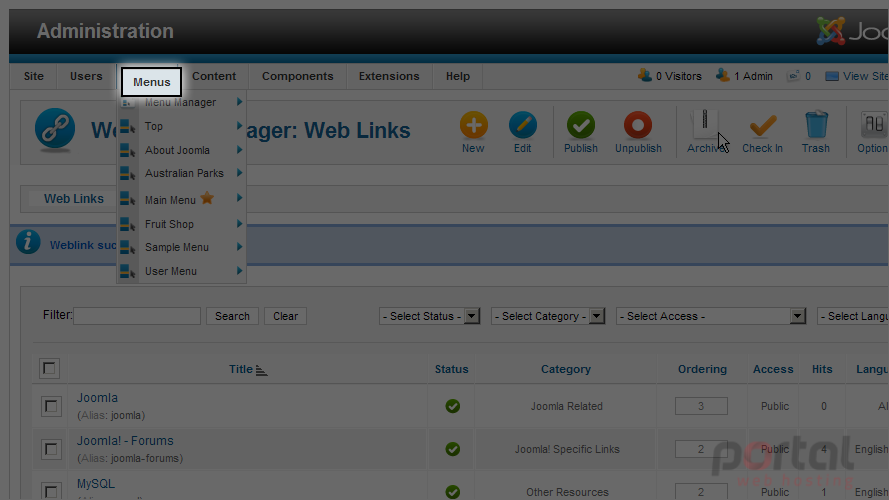Click the Filter text input field
This screenshot has width=889, height=500.
pos(137,316)
